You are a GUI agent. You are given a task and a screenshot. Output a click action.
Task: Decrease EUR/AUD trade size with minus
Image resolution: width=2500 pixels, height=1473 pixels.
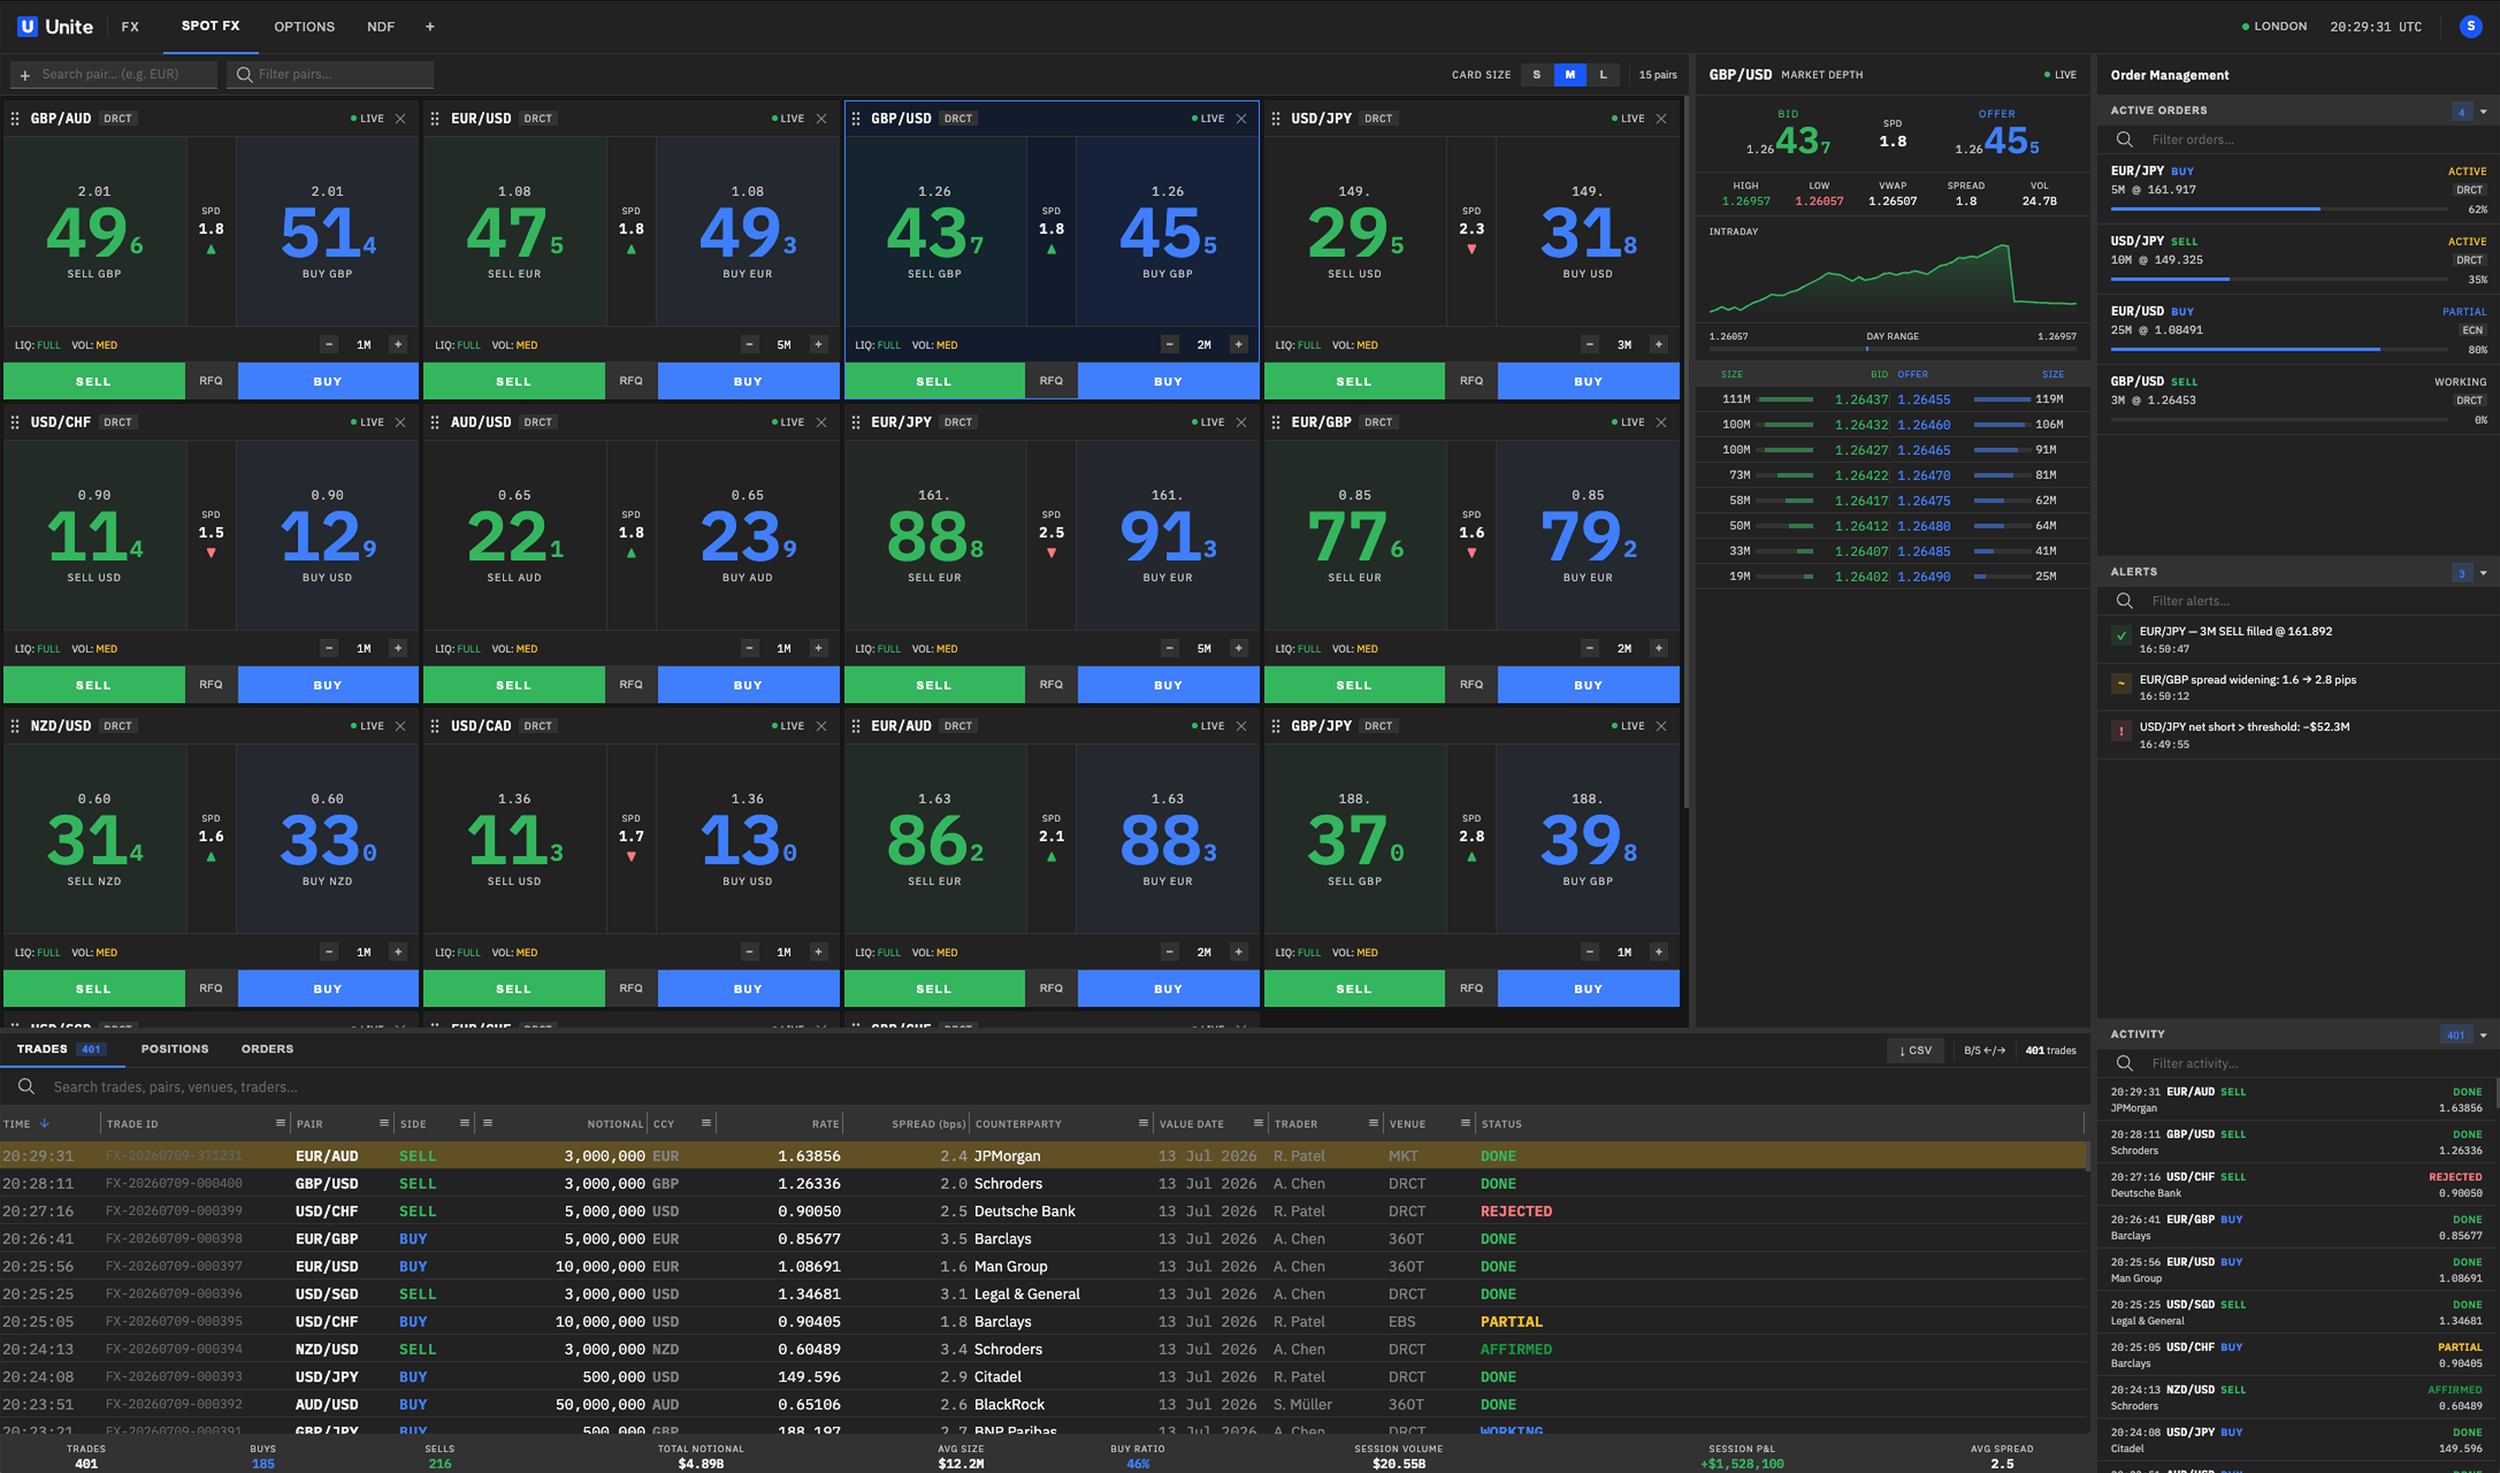pos(1169,952)
